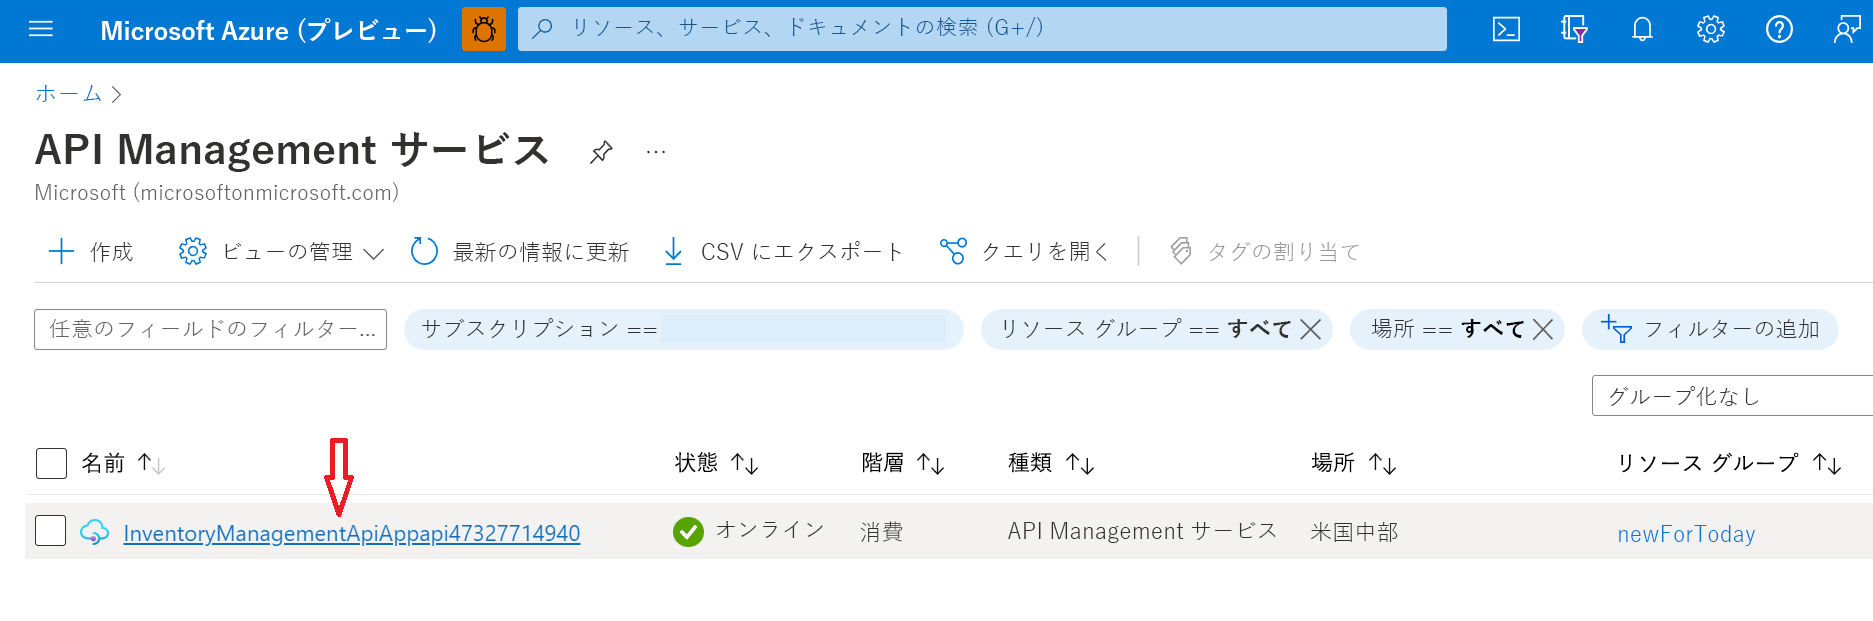Open the グループ化なし dropdown

[x=1732, y=396]
